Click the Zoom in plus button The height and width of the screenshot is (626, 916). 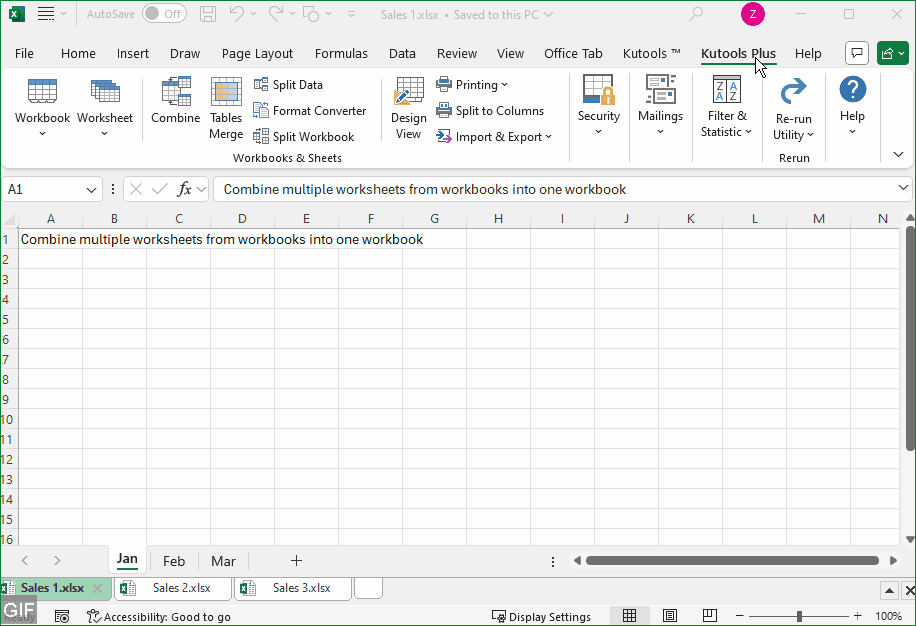click(857, 615)
